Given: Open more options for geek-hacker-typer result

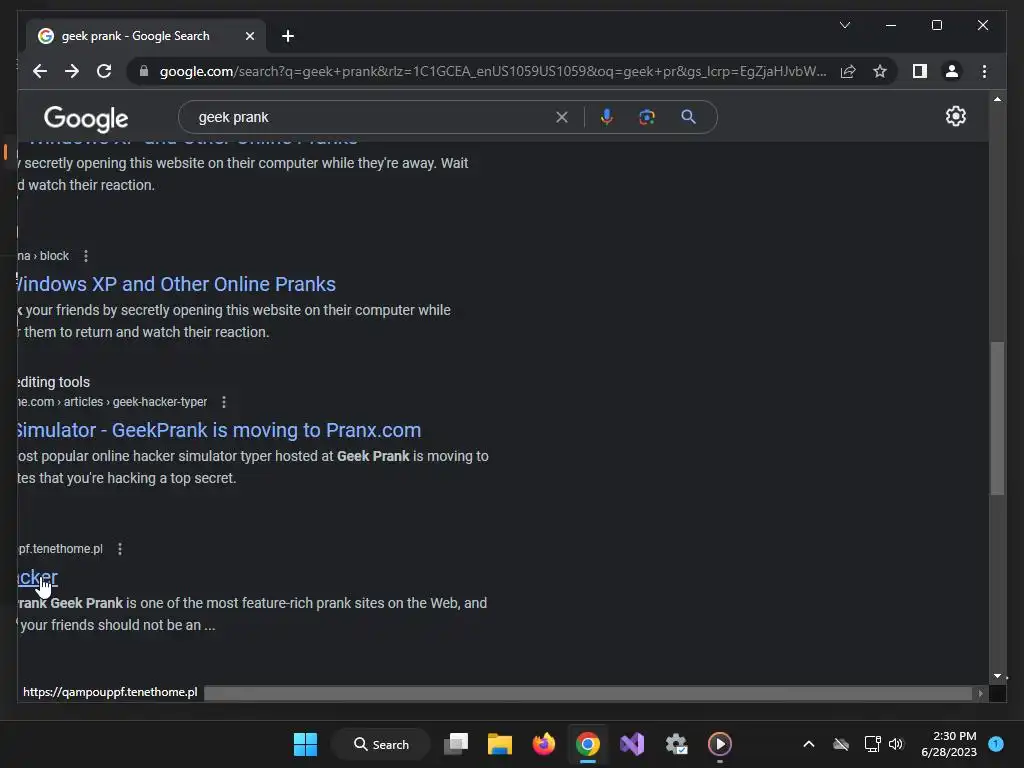Looking at the screenshot, I should (x=224, y=402).
